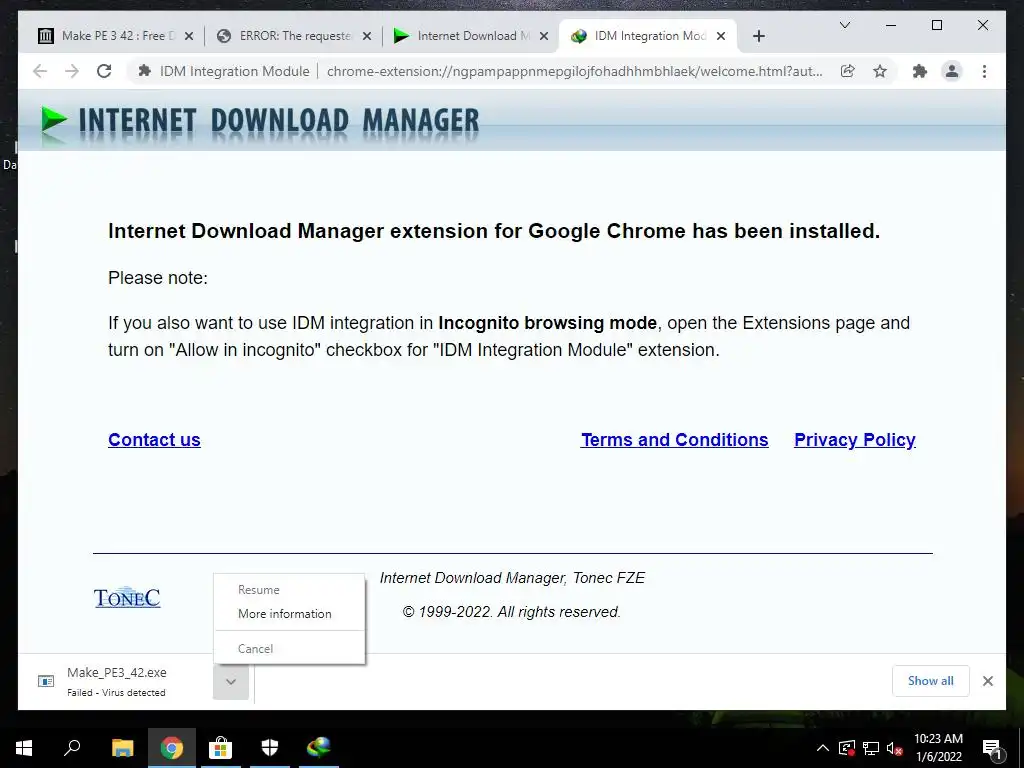The width and height of the screenshot is (1024, 768).
Task: Share this page icon
Action: pos(848,71)
